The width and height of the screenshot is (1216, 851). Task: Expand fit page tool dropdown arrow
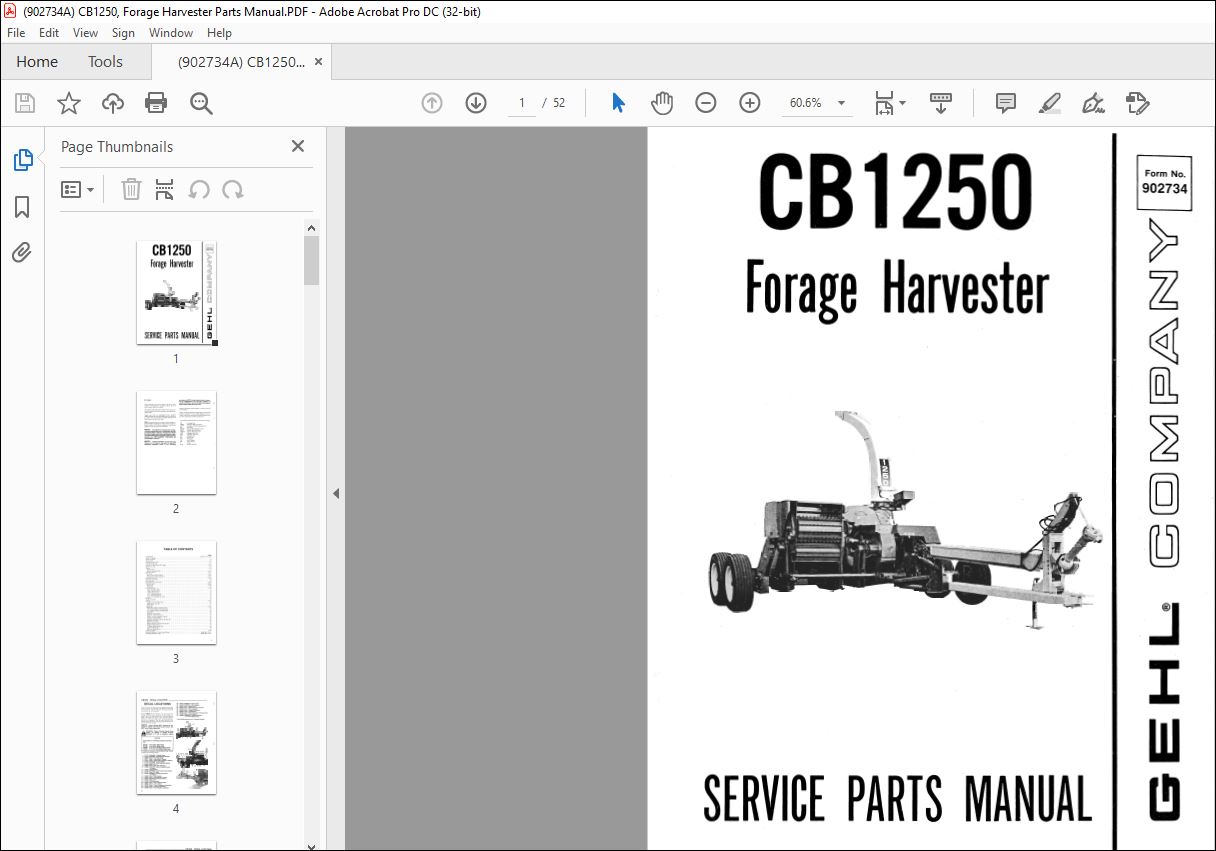[902, 103]
